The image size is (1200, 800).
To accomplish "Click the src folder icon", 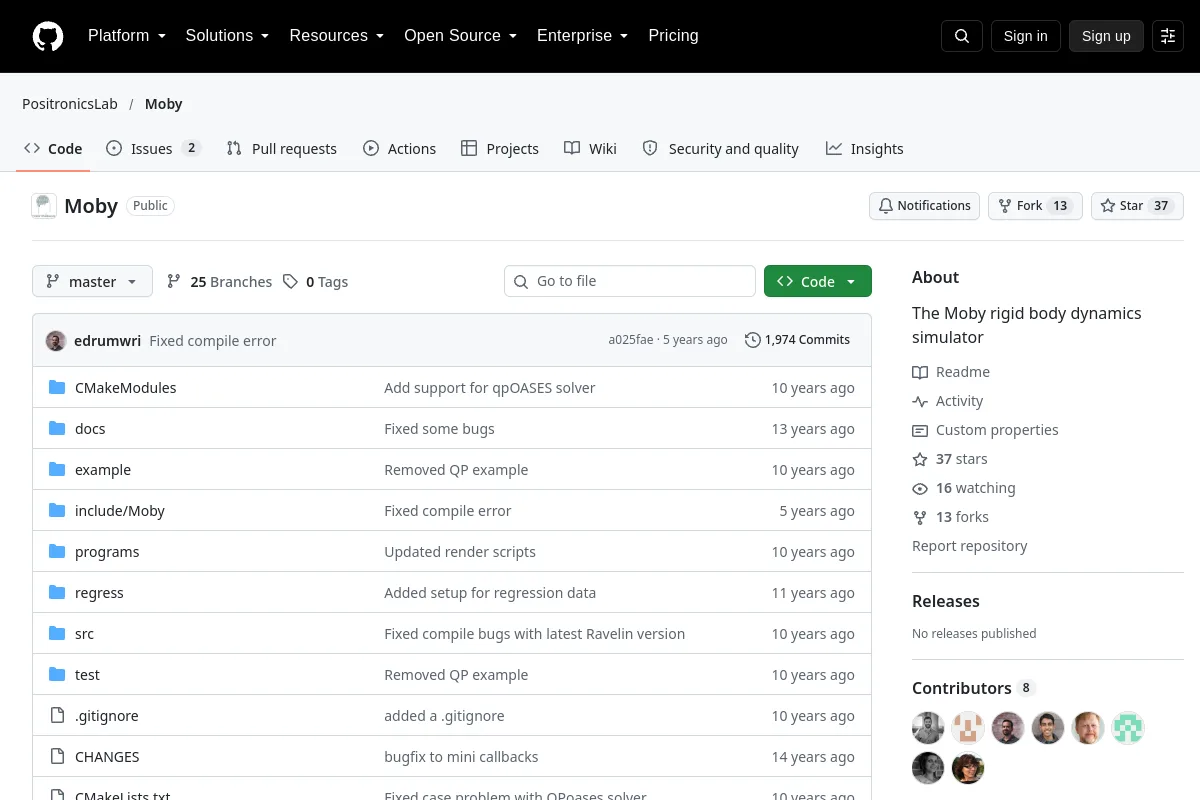I will tap(57, 634).
